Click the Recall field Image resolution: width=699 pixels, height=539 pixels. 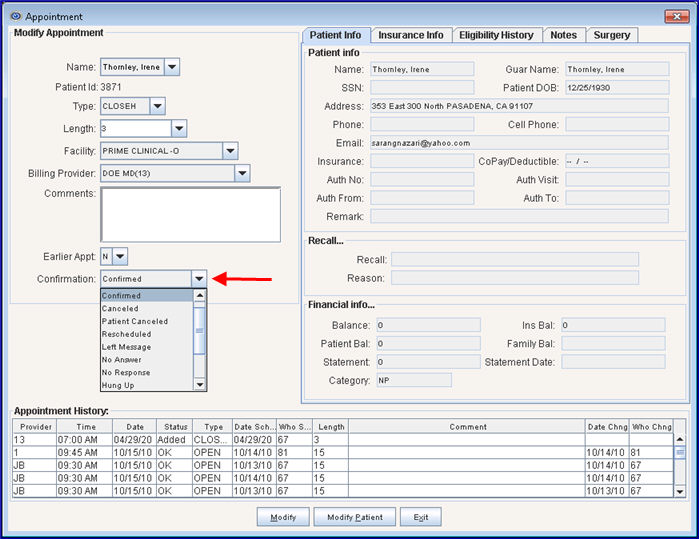pyautogui.click(x=515, y=259)
